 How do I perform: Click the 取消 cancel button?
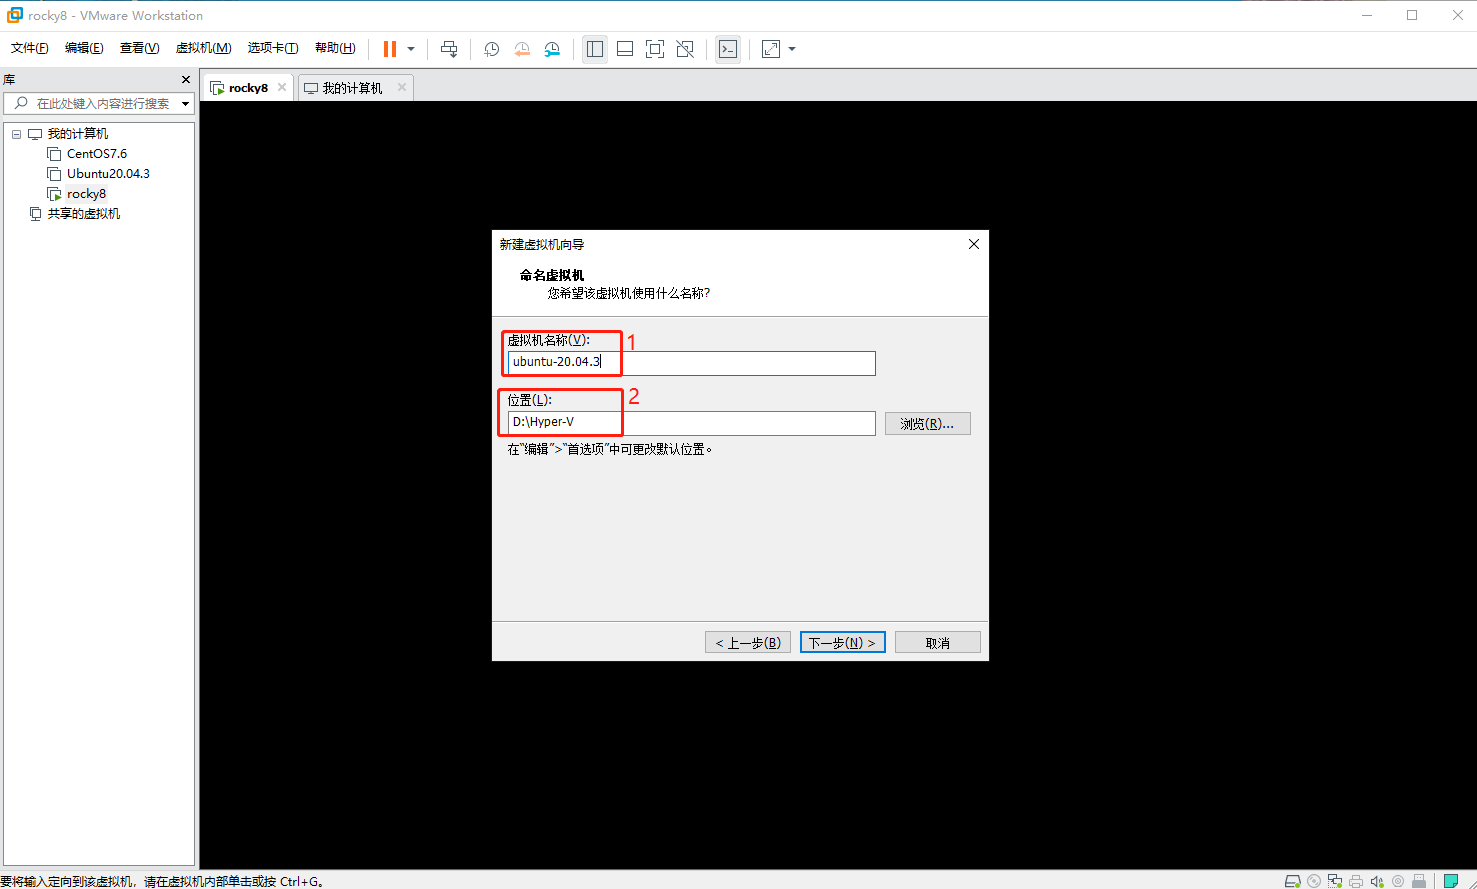pyautogui.click(x=937, y=642)
